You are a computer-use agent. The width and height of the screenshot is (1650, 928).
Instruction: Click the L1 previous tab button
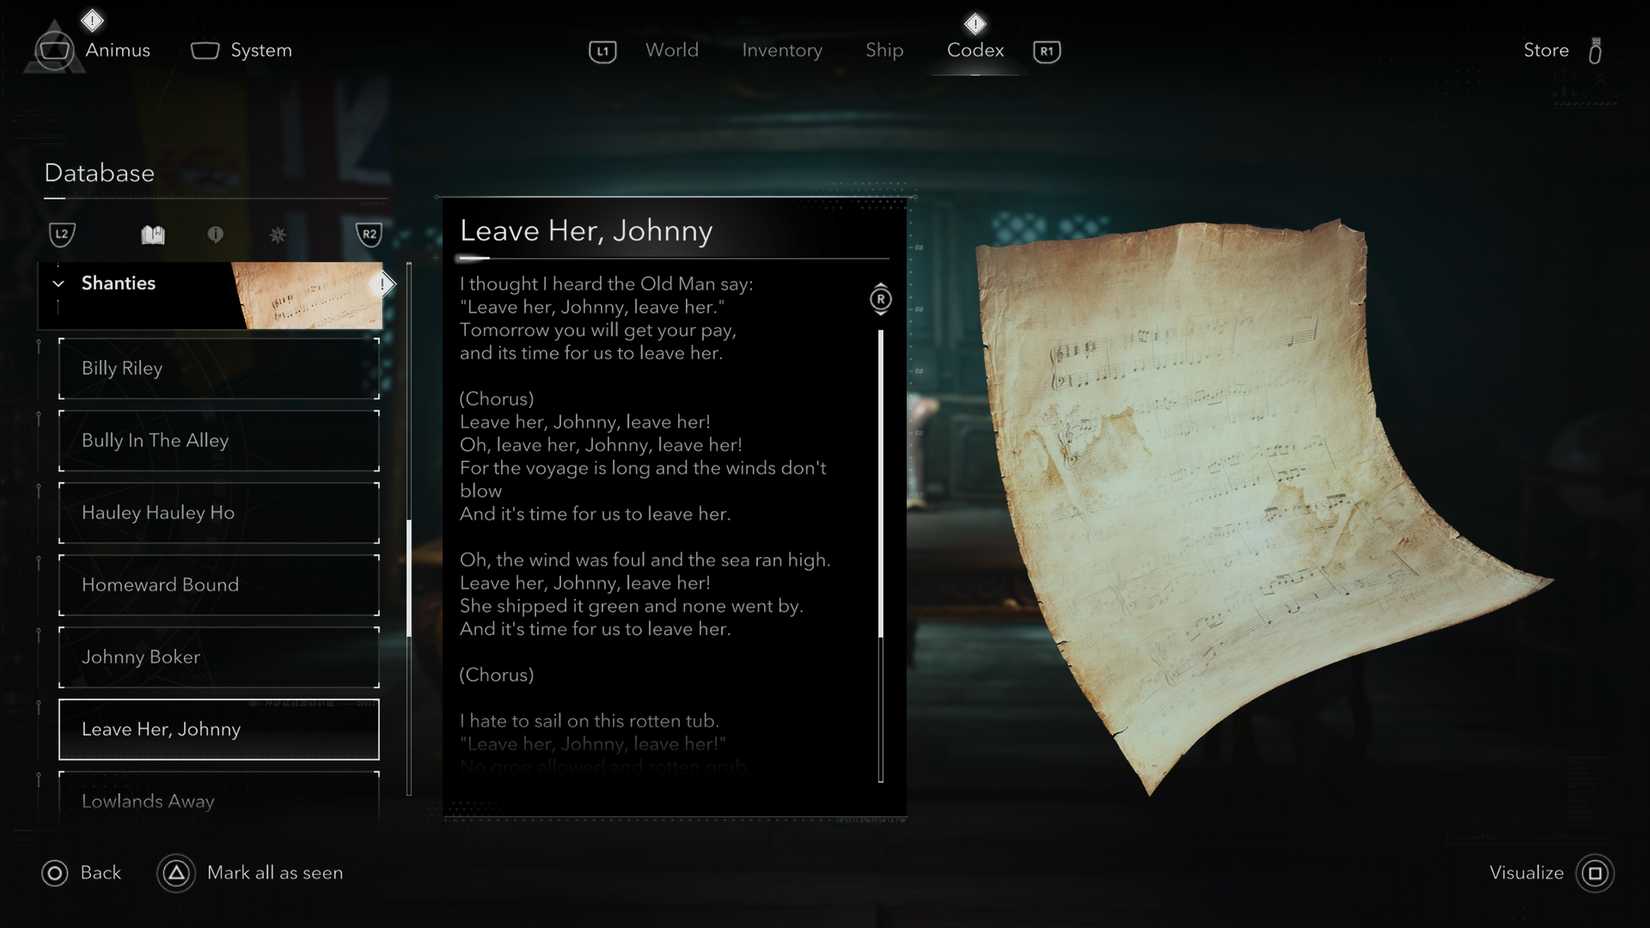pos(602,51)
